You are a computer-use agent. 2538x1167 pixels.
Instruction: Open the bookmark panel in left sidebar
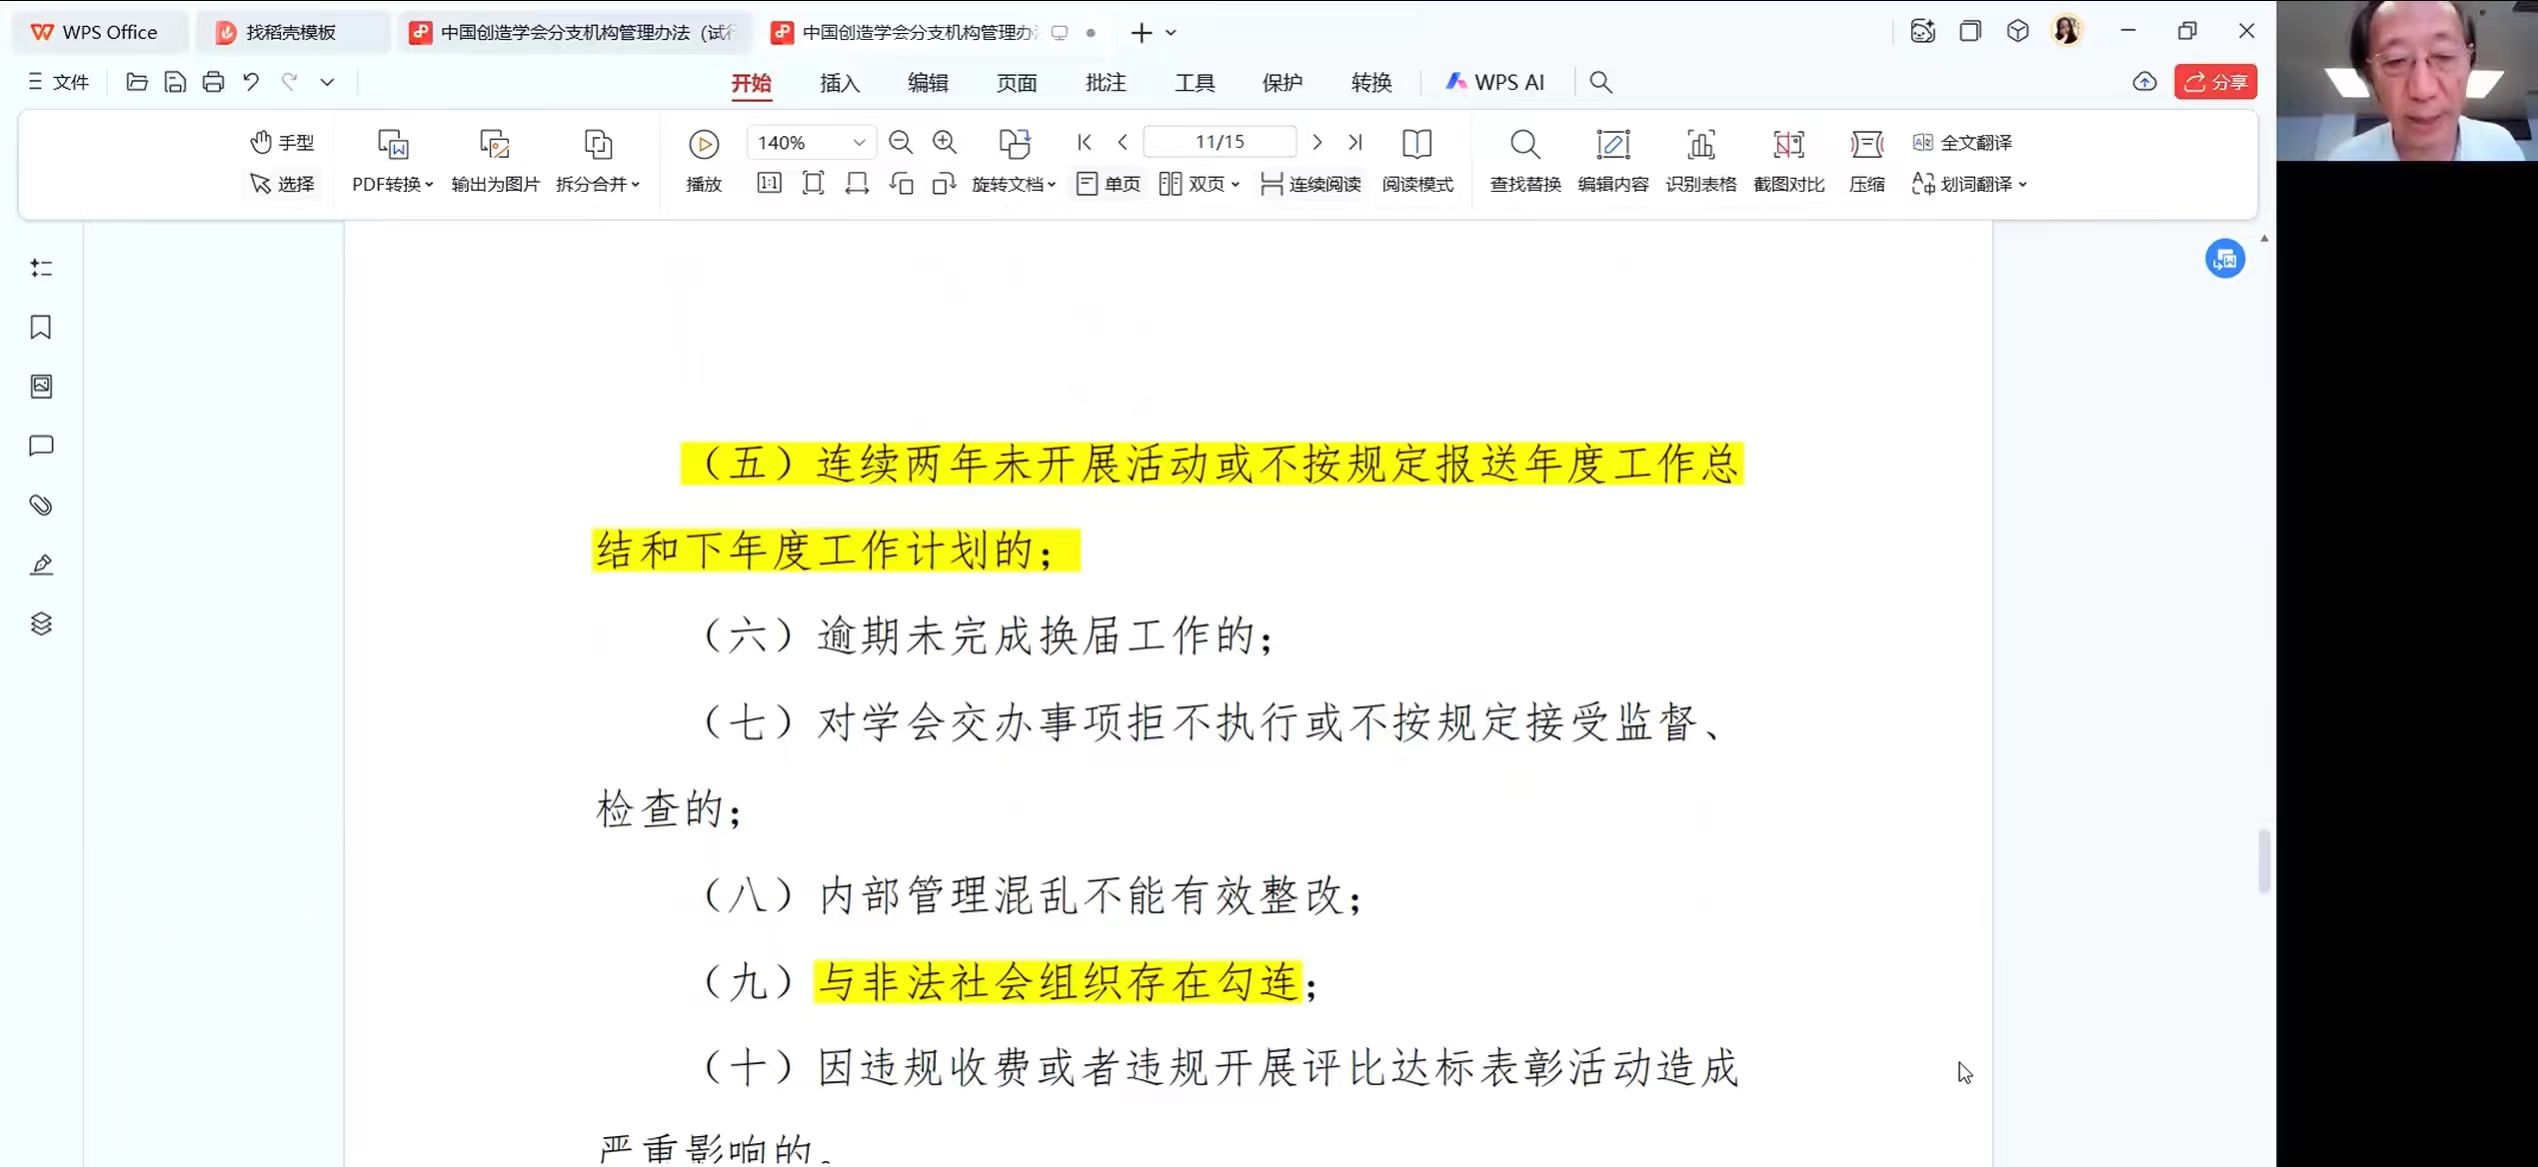click(41, 327)
